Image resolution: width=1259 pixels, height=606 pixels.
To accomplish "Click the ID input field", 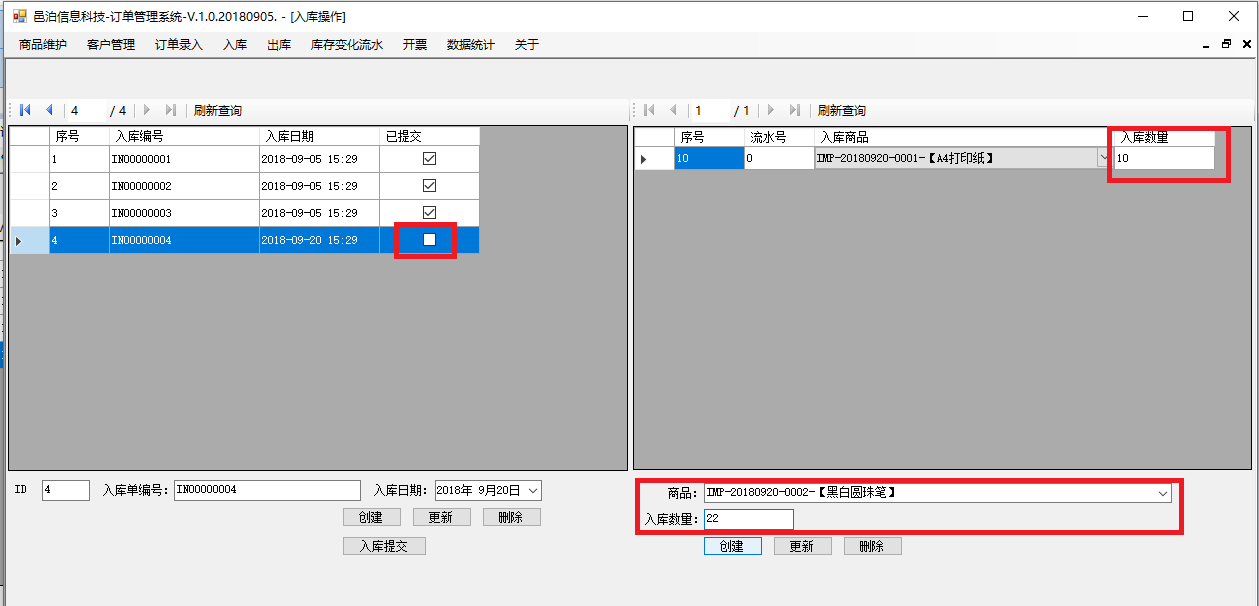I will pos(66,490).
